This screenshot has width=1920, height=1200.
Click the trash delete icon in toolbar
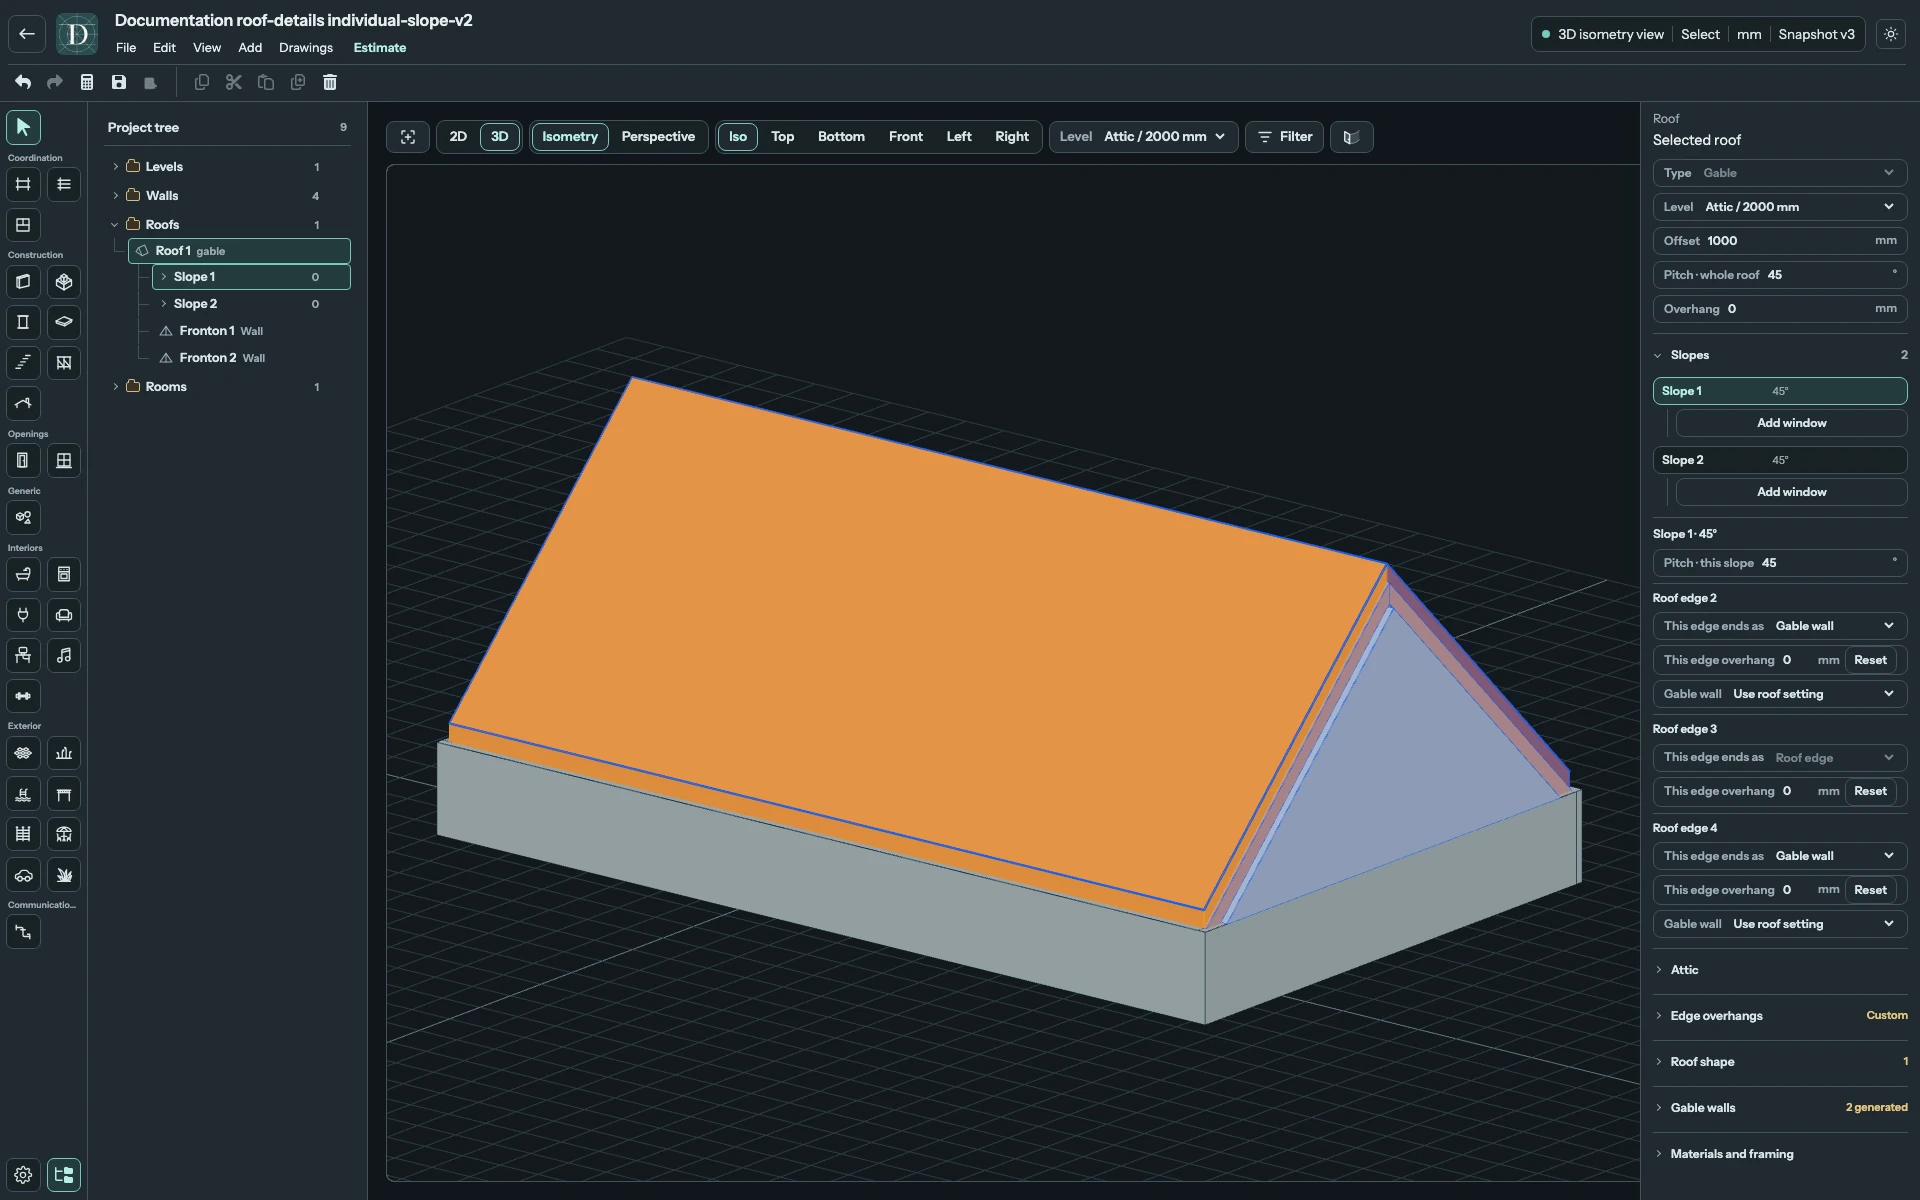pos(330,82)
